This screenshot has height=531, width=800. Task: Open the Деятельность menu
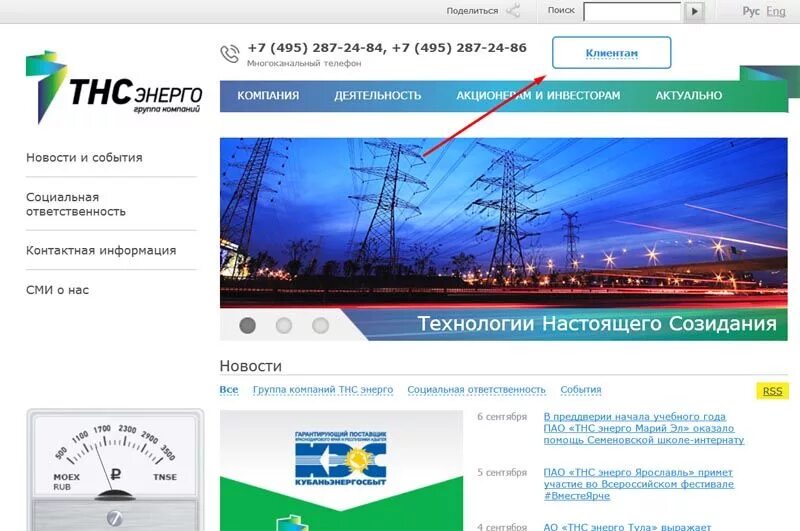(378, 95)
